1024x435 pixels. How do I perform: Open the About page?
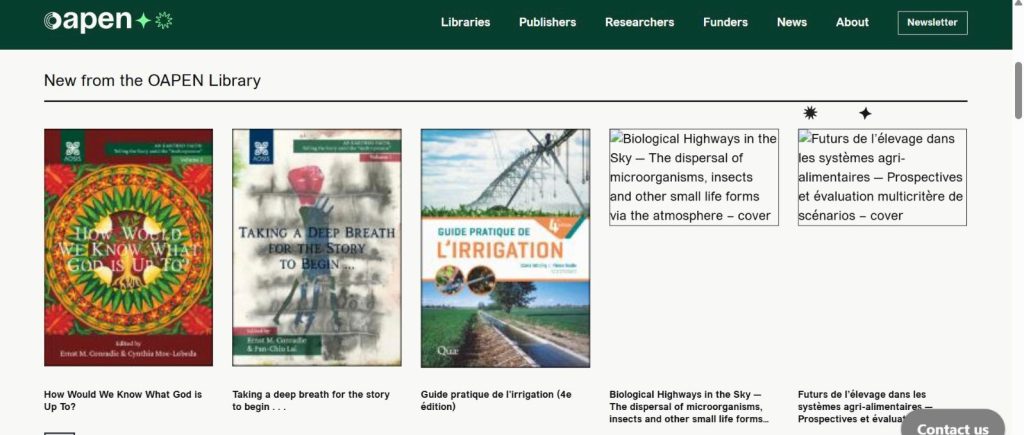pyautogui.click(x=852, y=22)
